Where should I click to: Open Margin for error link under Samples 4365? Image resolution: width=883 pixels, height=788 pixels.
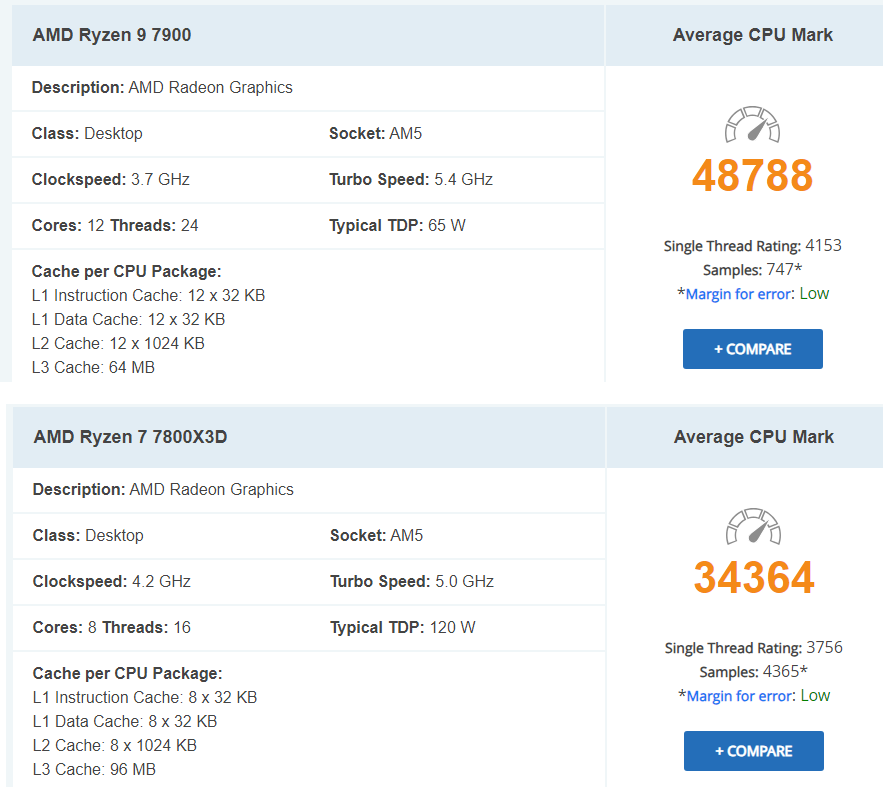pyautogui.click(x=740, y=696)
